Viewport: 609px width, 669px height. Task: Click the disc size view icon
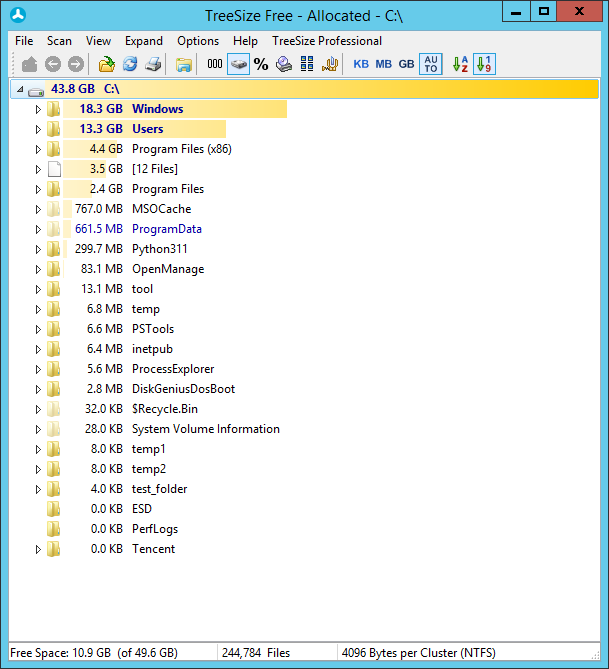click(x=284, y=64)
